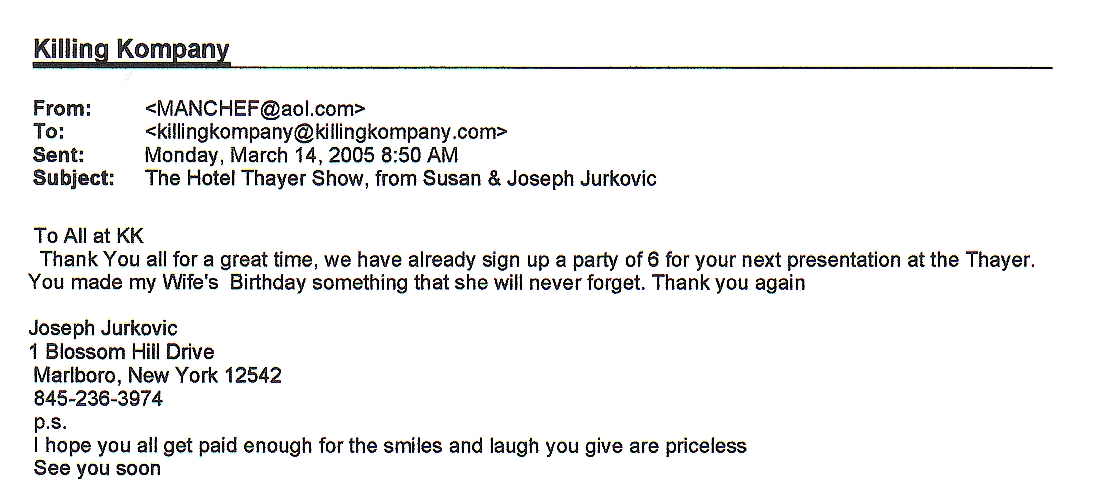Click the 1 Blossom Hill Drive address line
This screenshot has width=1112, height=502.
pyautogui.click(x=121, y=352)
